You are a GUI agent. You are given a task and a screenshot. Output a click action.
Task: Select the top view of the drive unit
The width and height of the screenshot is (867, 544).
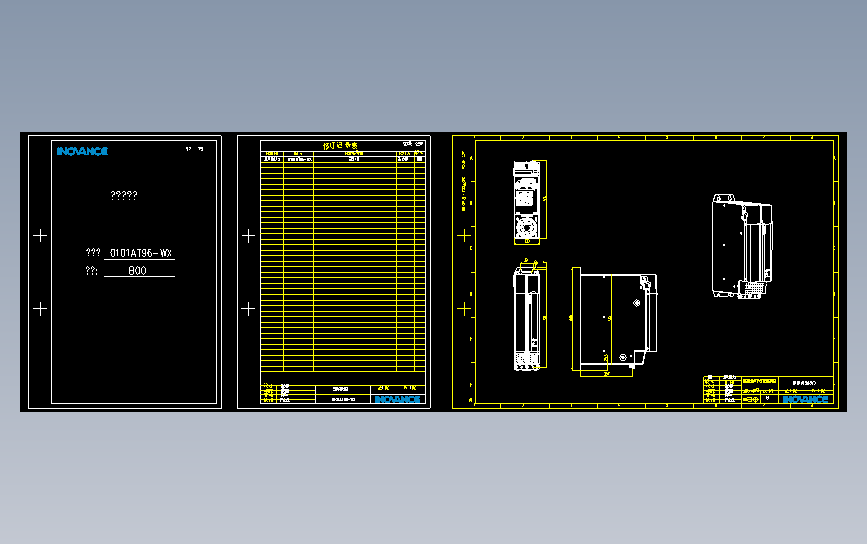click(x=527, y=202)
